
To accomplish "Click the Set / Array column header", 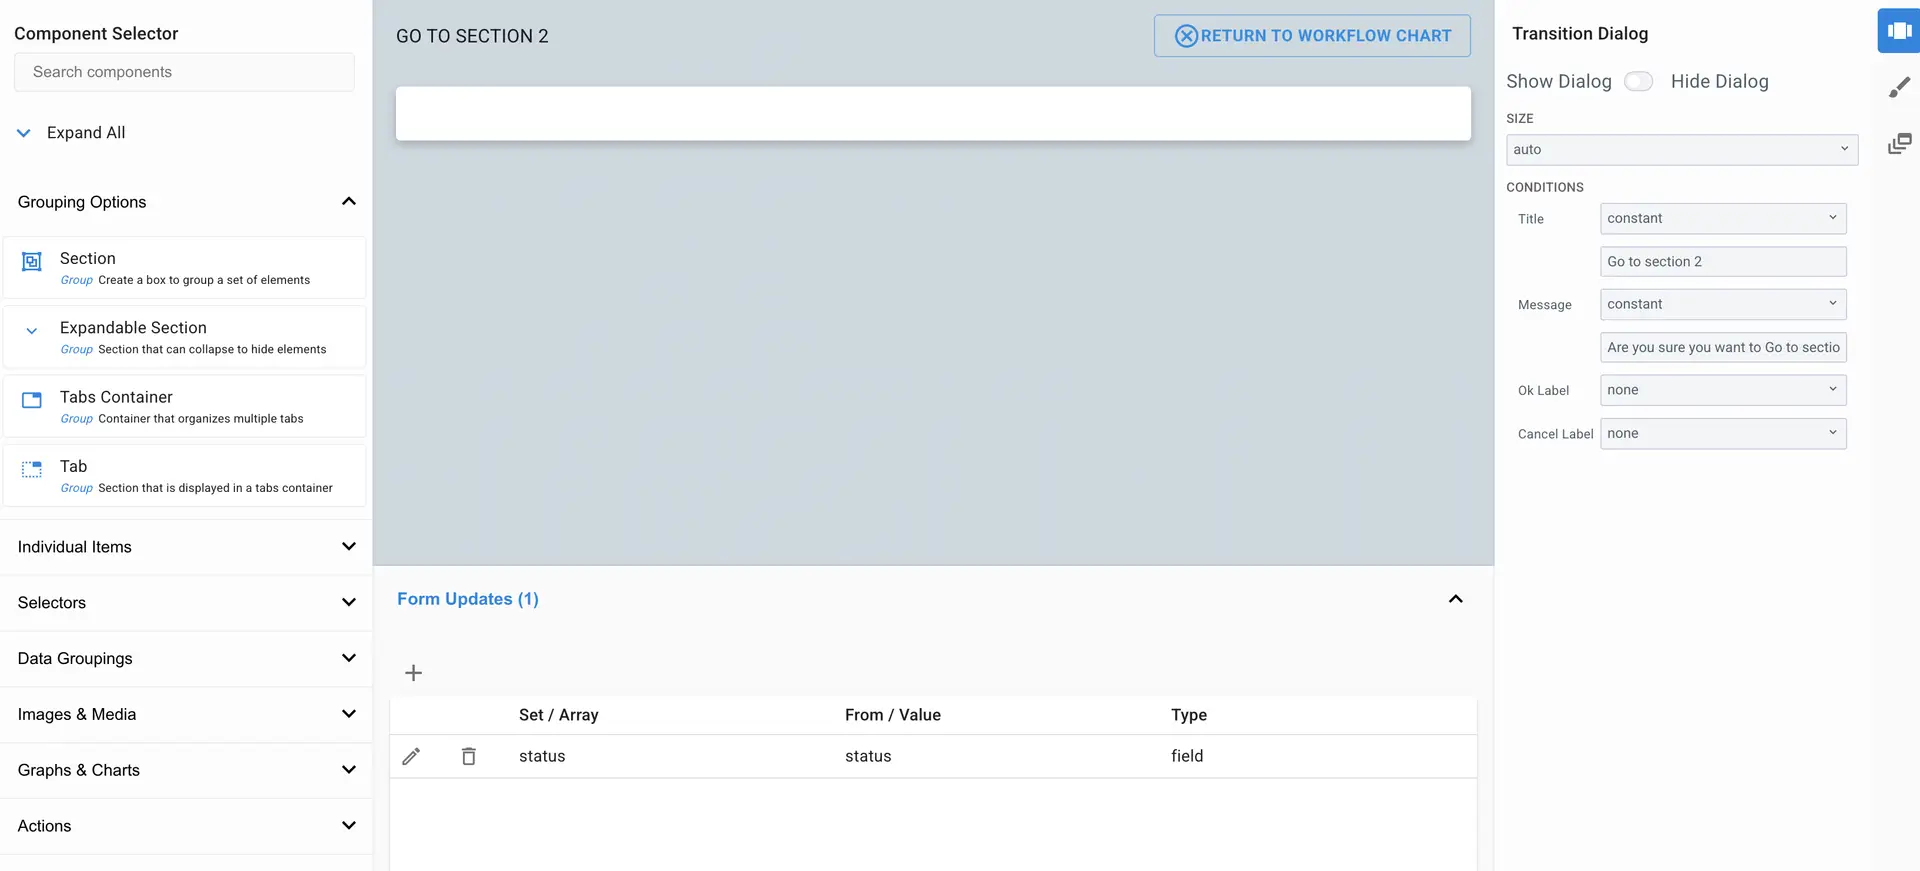I will [558, 715].
